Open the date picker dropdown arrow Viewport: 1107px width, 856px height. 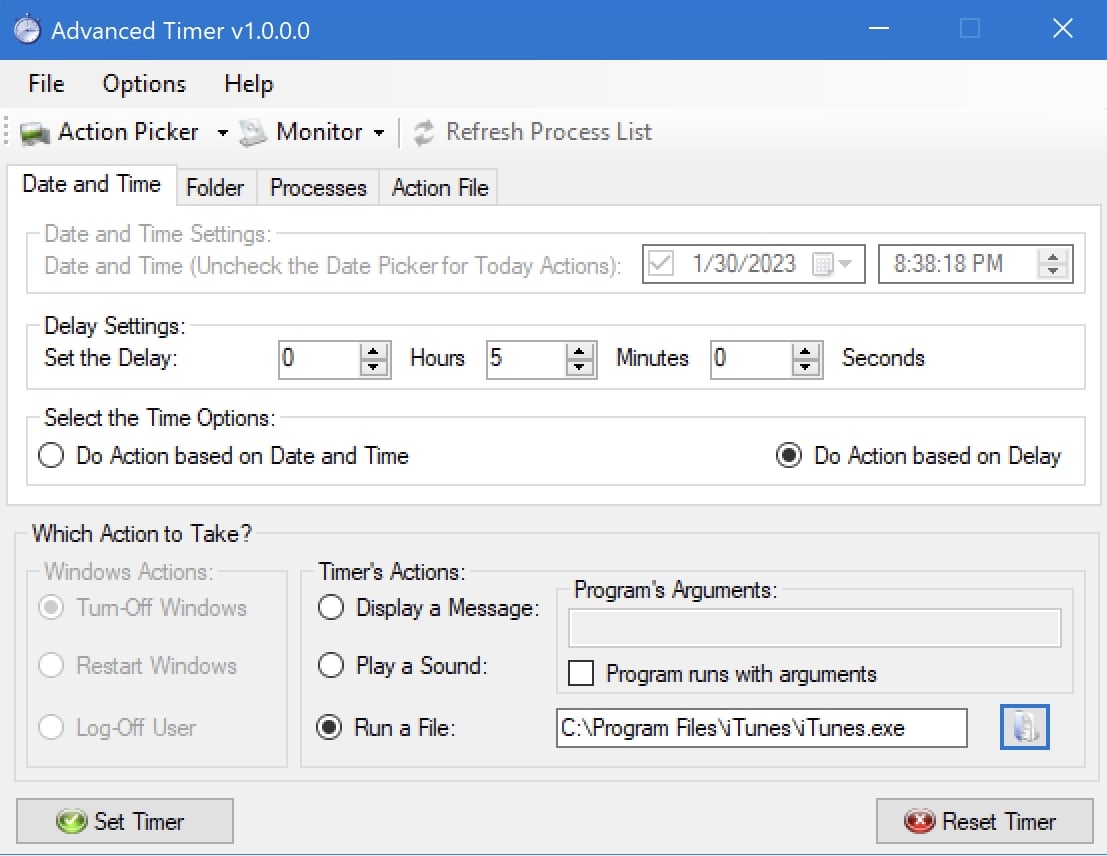pos(845,264)
